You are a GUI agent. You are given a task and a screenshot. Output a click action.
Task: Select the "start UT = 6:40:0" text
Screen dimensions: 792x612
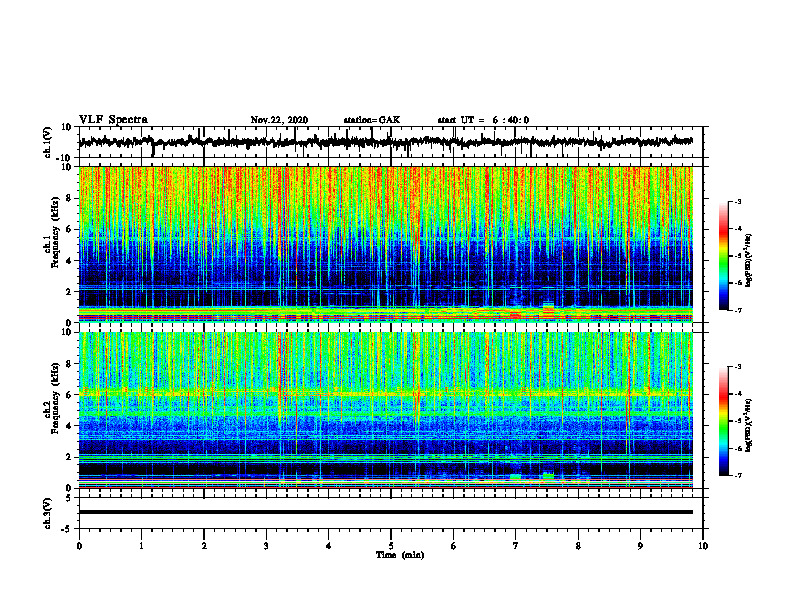(x=483, y=120)
